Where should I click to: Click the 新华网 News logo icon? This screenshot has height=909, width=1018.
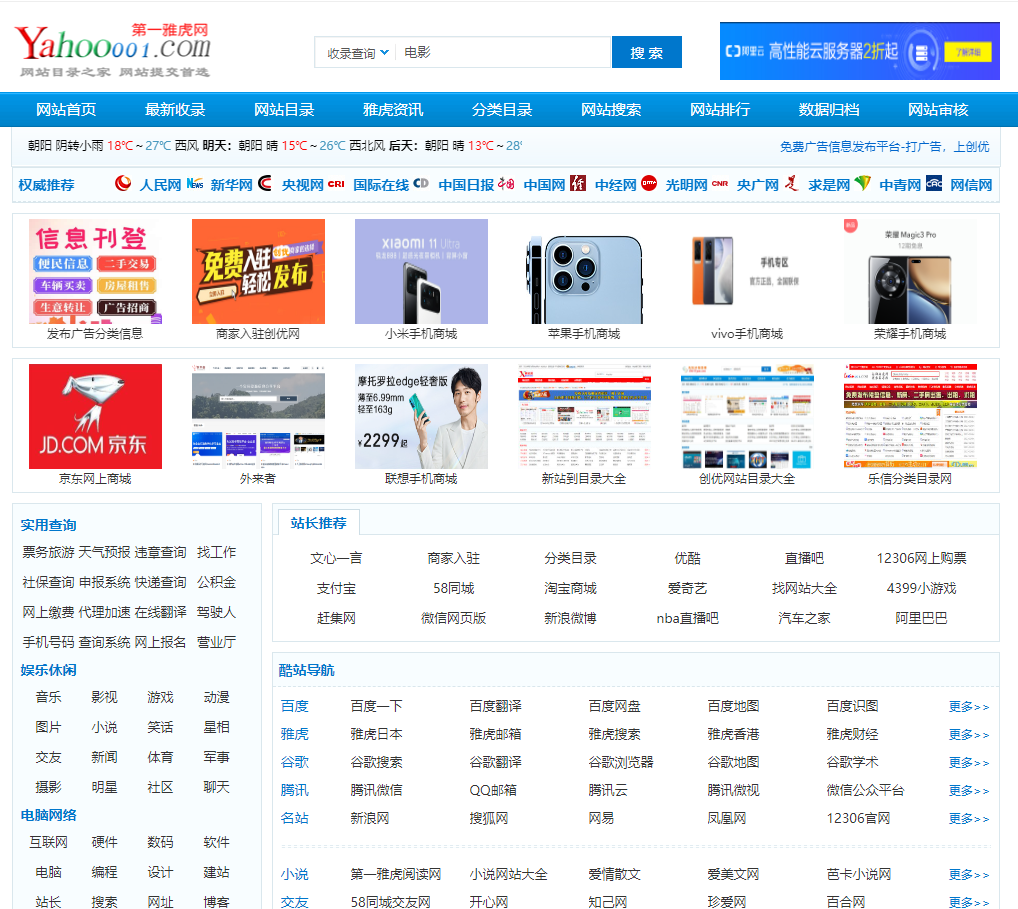click(195, 184)
